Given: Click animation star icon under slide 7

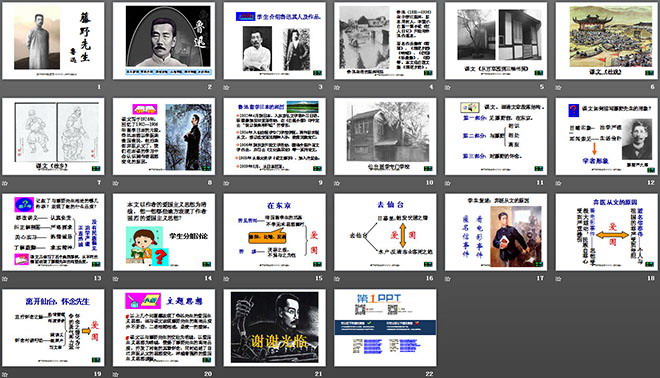Looking at the screenshot, I should click(x=5, y=183).
